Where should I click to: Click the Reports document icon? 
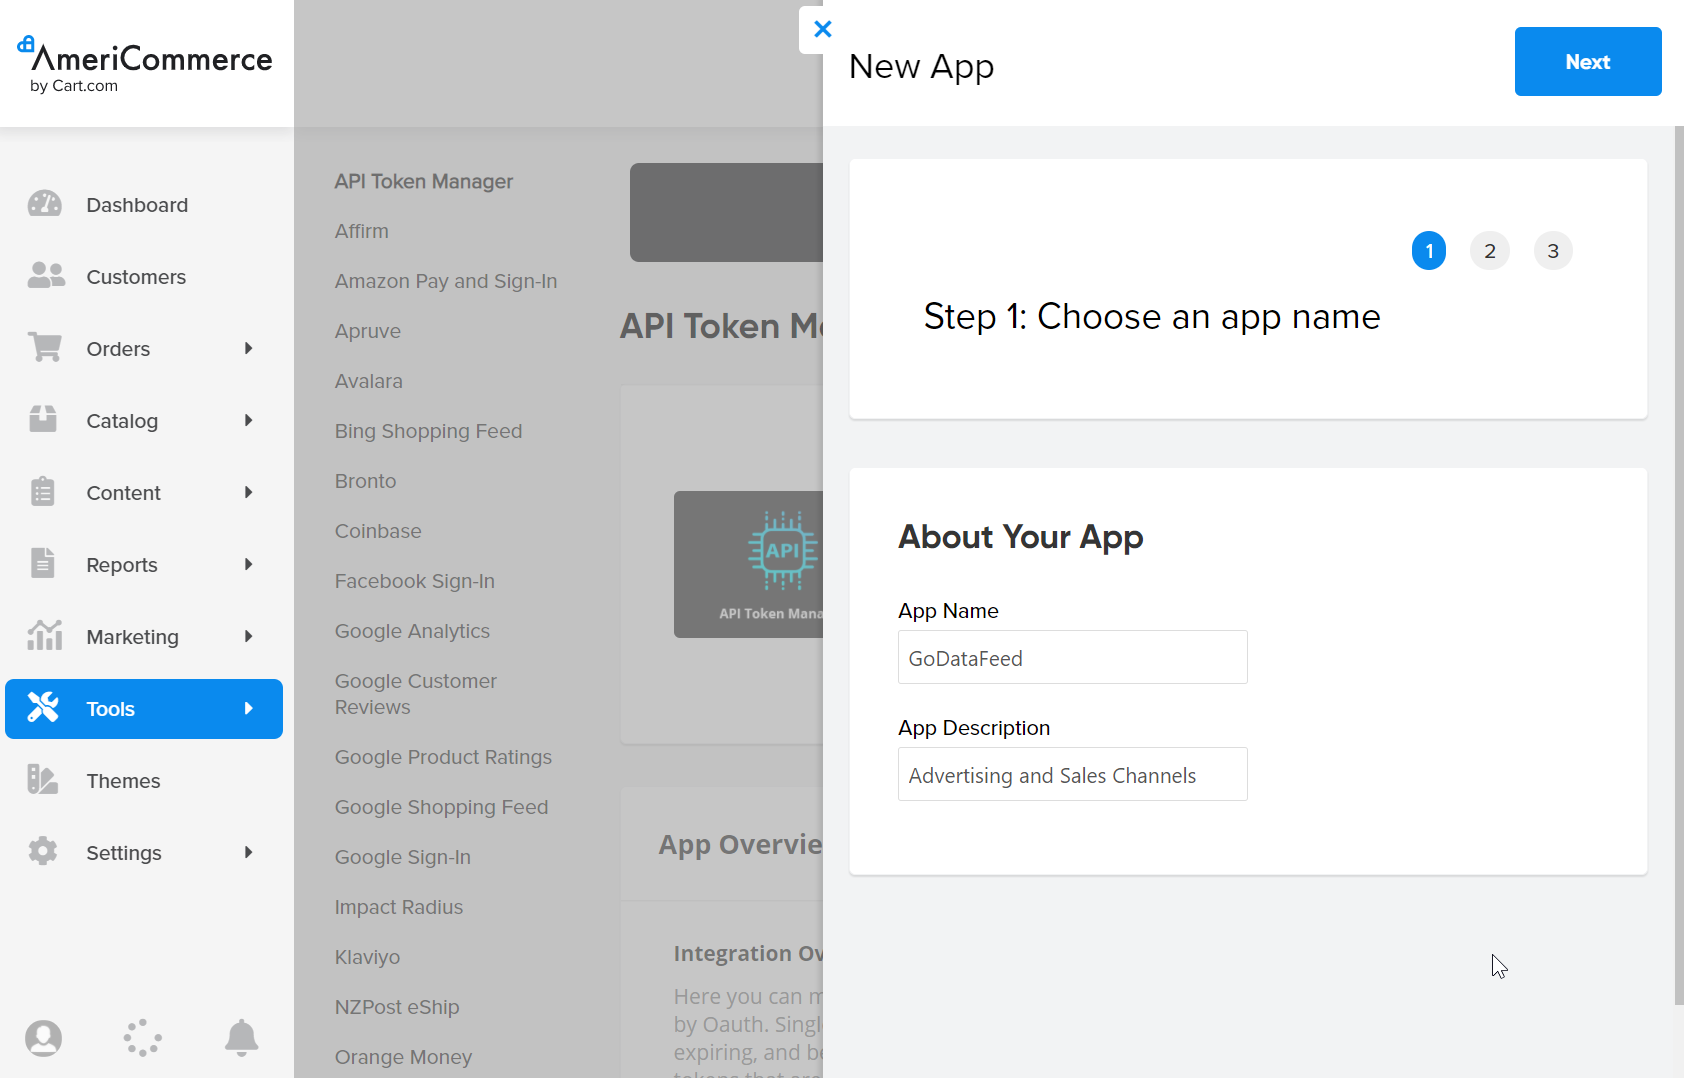click(43, 564)
